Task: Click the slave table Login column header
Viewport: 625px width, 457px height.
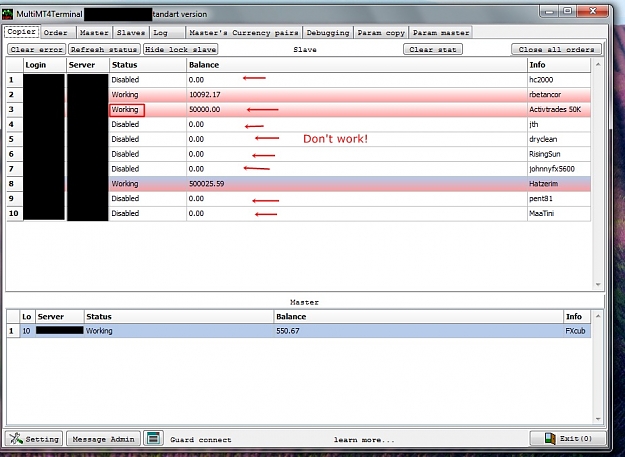Action: (x=45, y=65)
